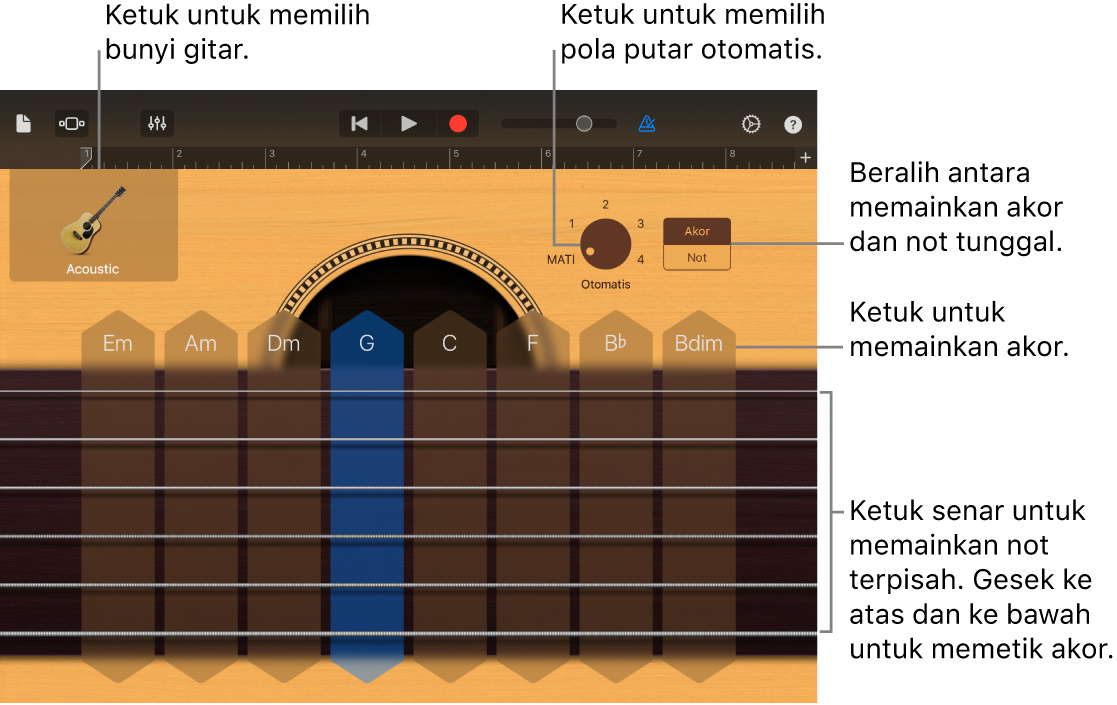The image size is (1117, 705).
Task: Enable the metronome
Action: 647,123
